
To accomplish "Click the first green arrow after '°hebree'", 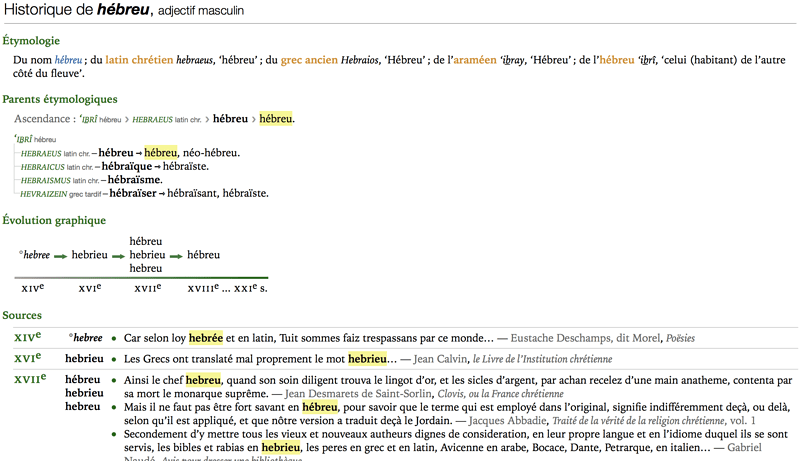I will point(60,256).
